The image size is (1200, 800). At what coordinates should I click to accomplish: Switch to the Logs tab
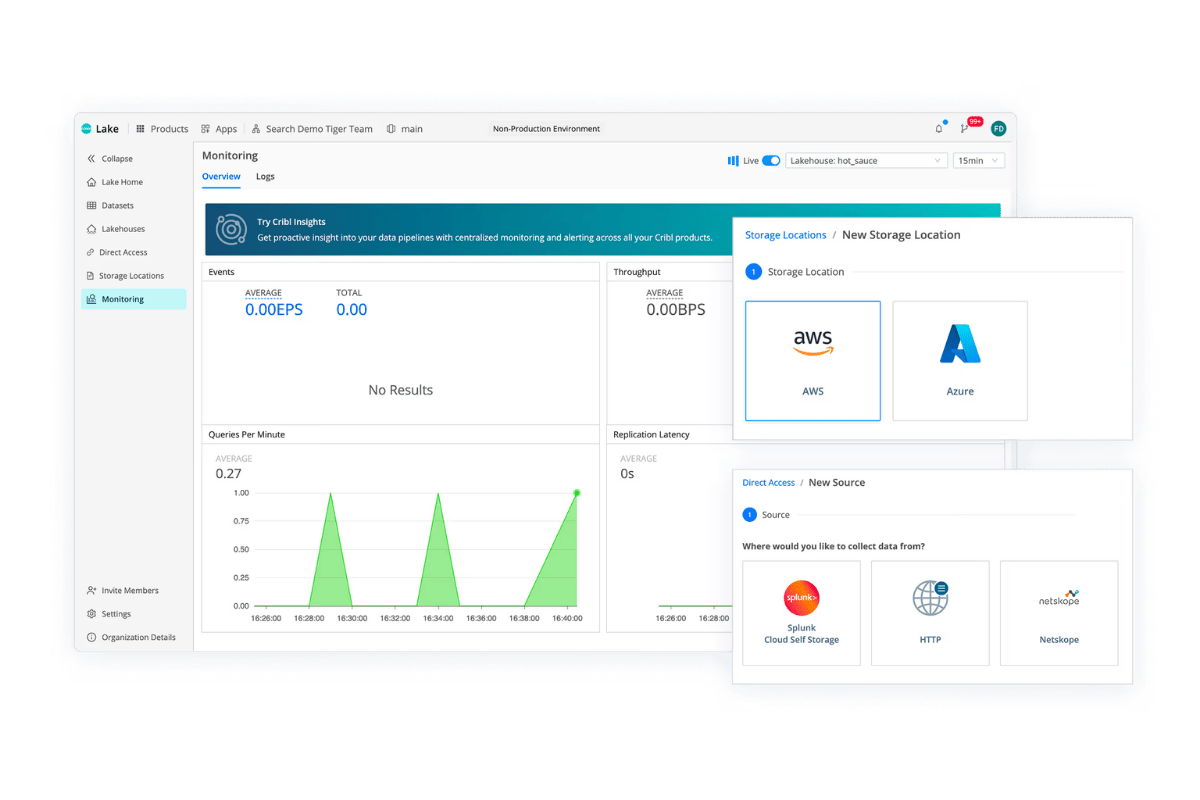point(265,177)
